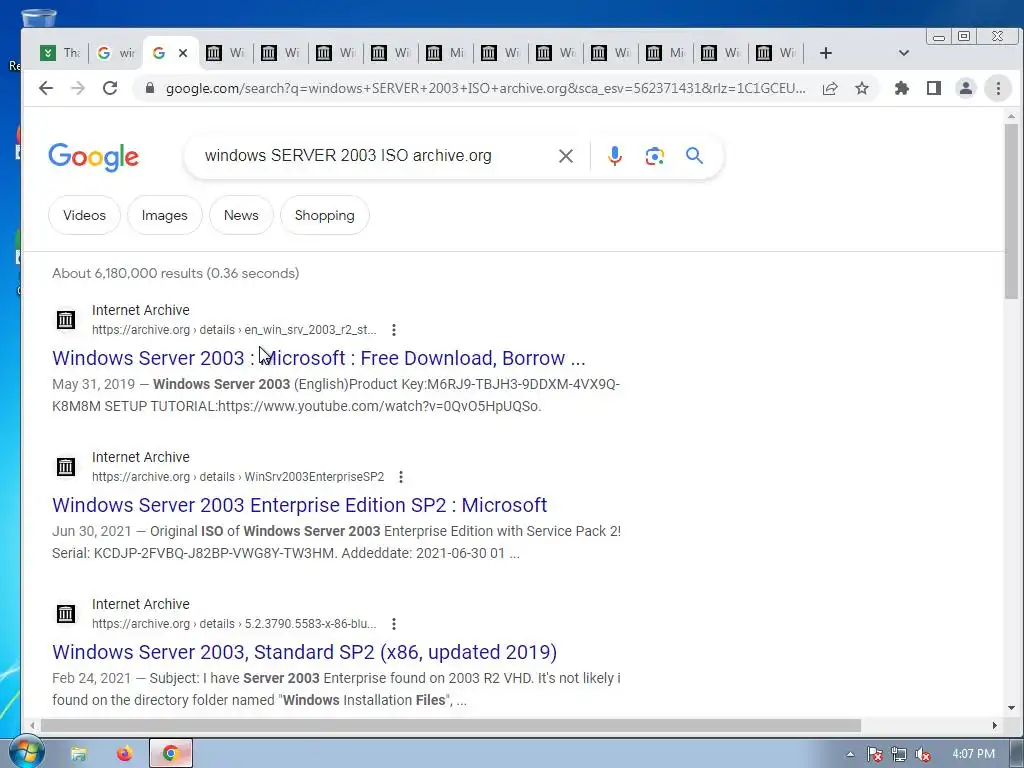The image size is (1024, 768).
Task: Click the Internet Archive favicon beside en_win_srv_2003 result
Action: tap(66, 320)
